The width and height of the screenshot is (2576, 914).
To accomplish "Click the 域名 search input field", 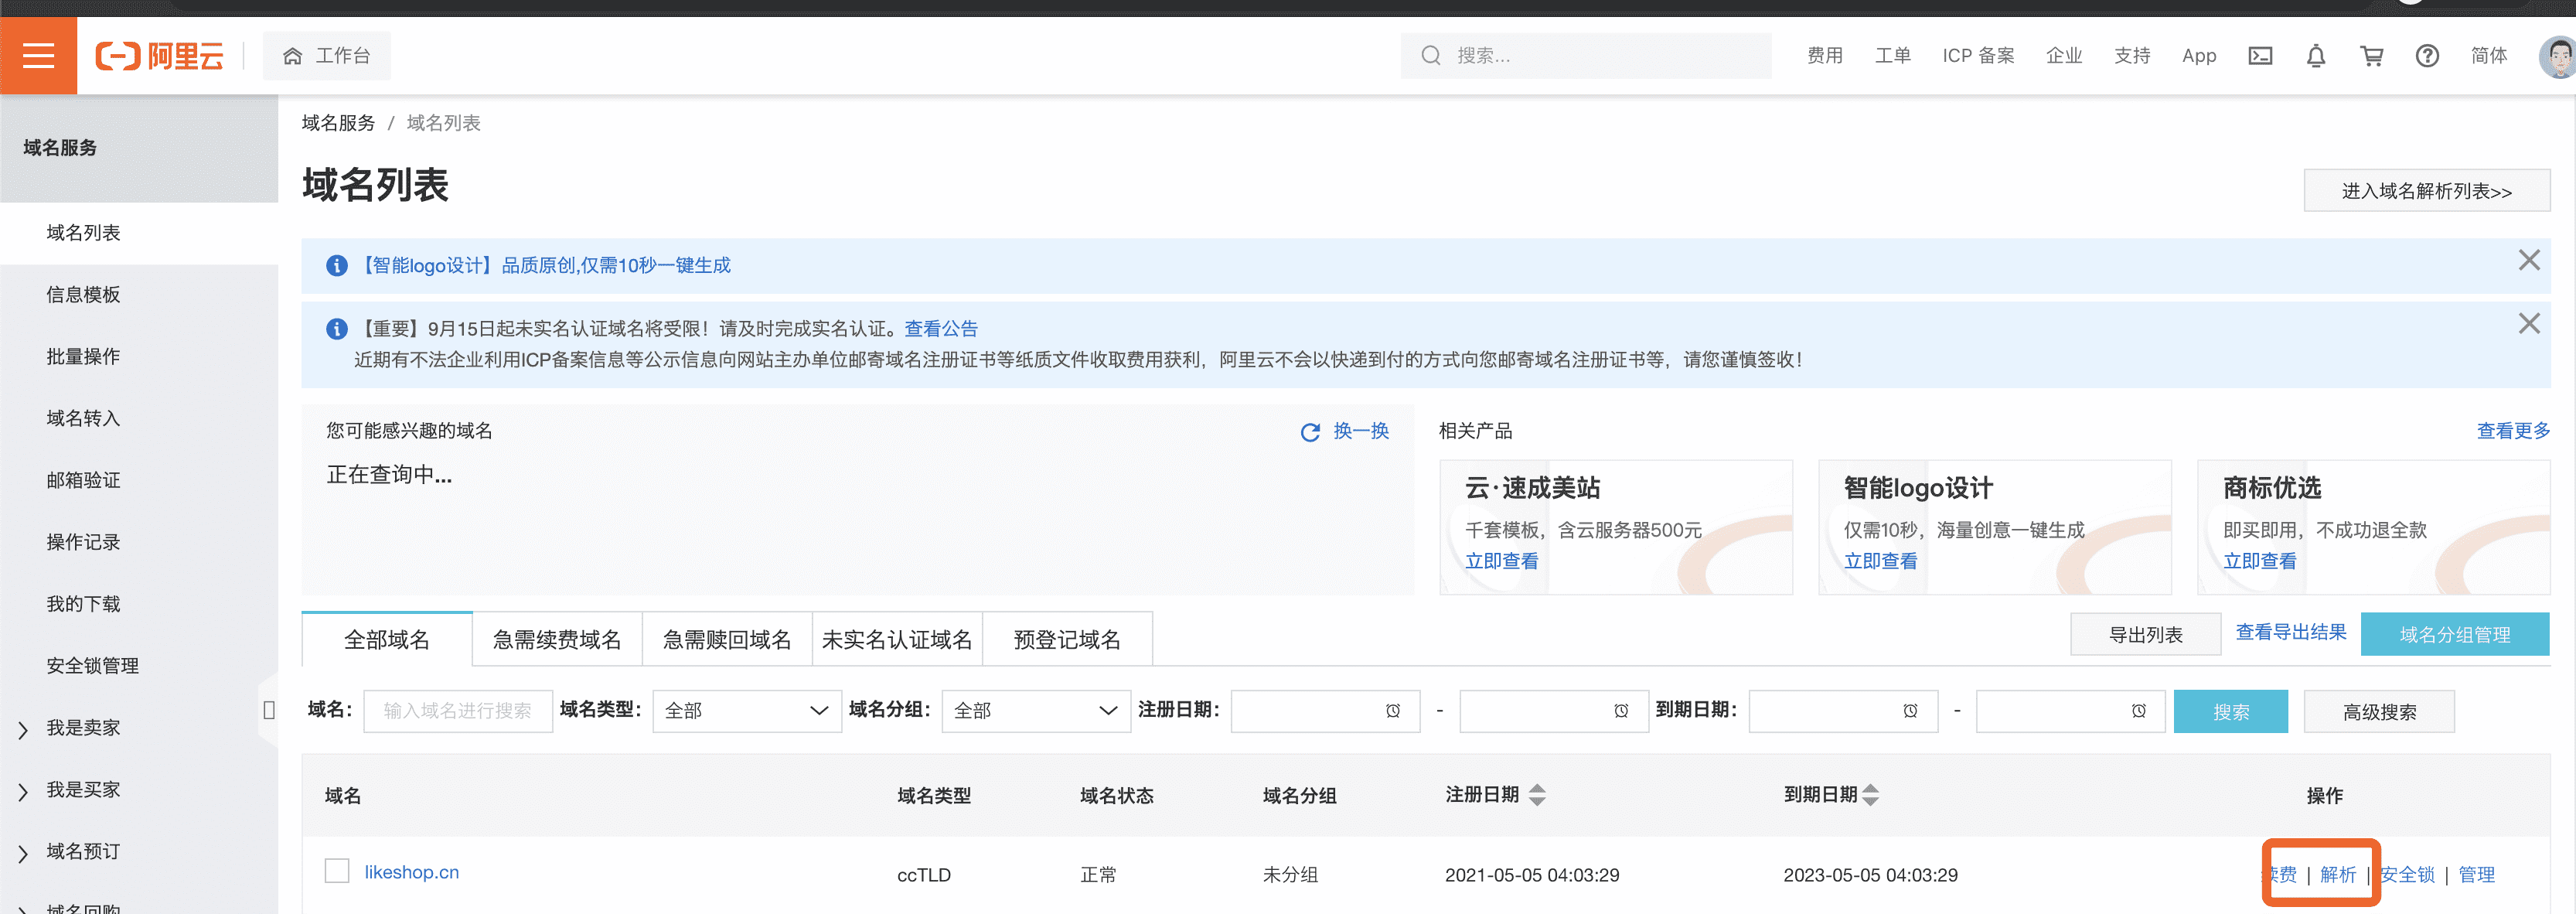I will click(457, 711).
